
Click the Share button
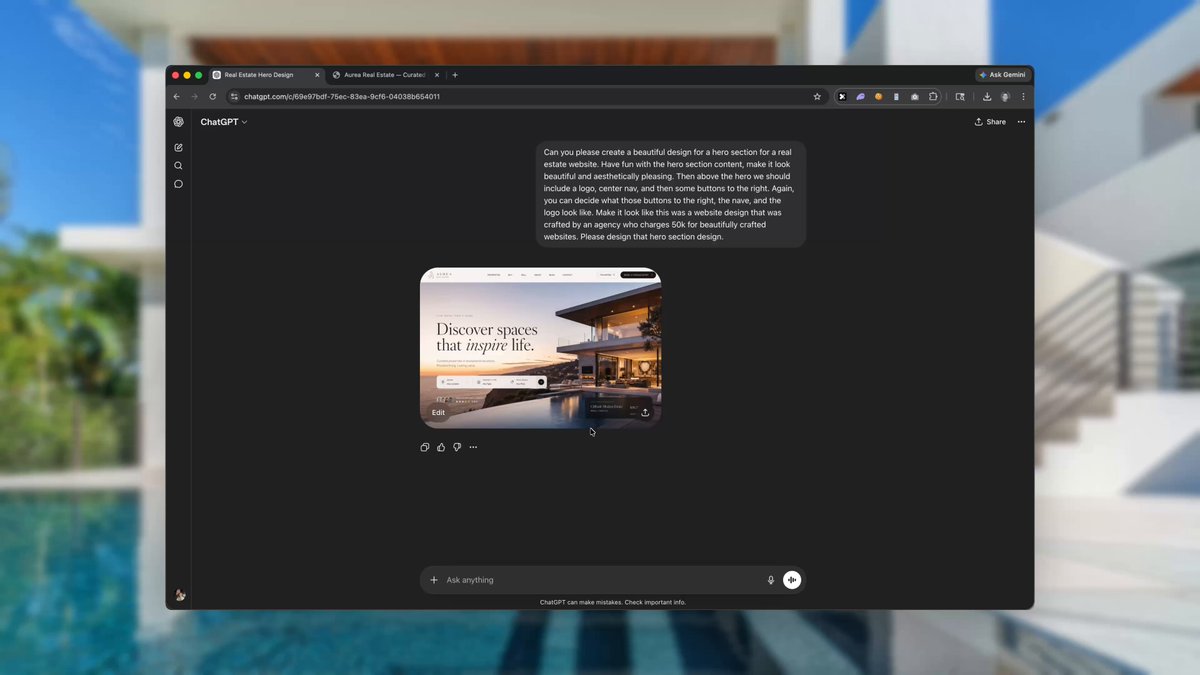990,122
